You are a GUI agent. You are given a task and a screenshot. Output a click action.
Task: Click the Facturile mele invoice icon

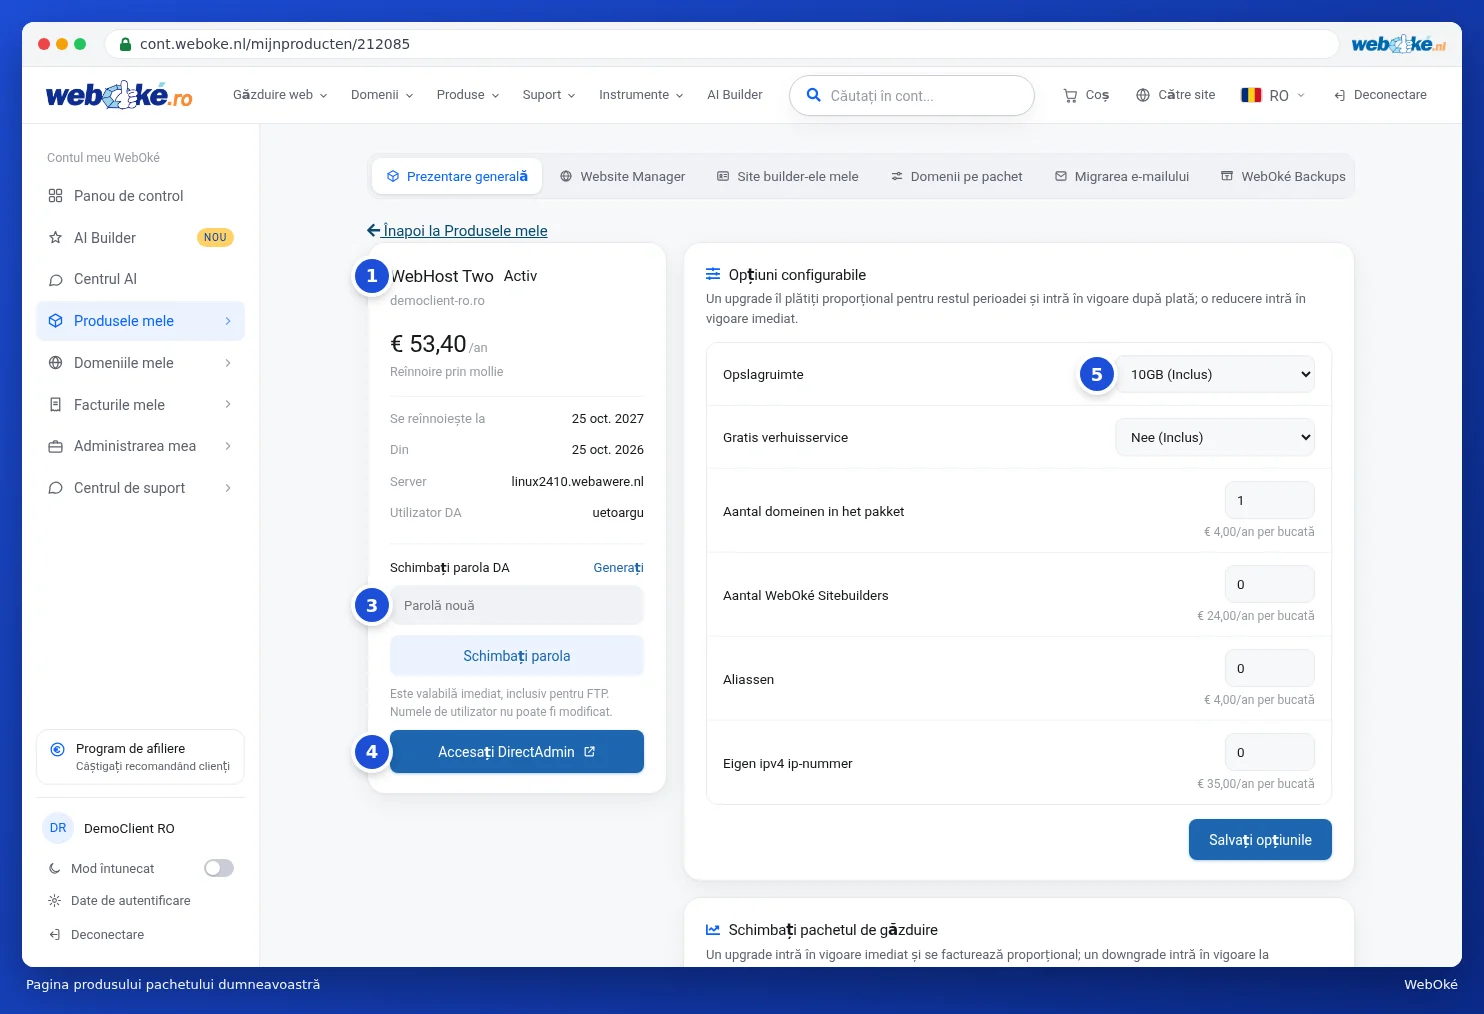tap(56, 405)
